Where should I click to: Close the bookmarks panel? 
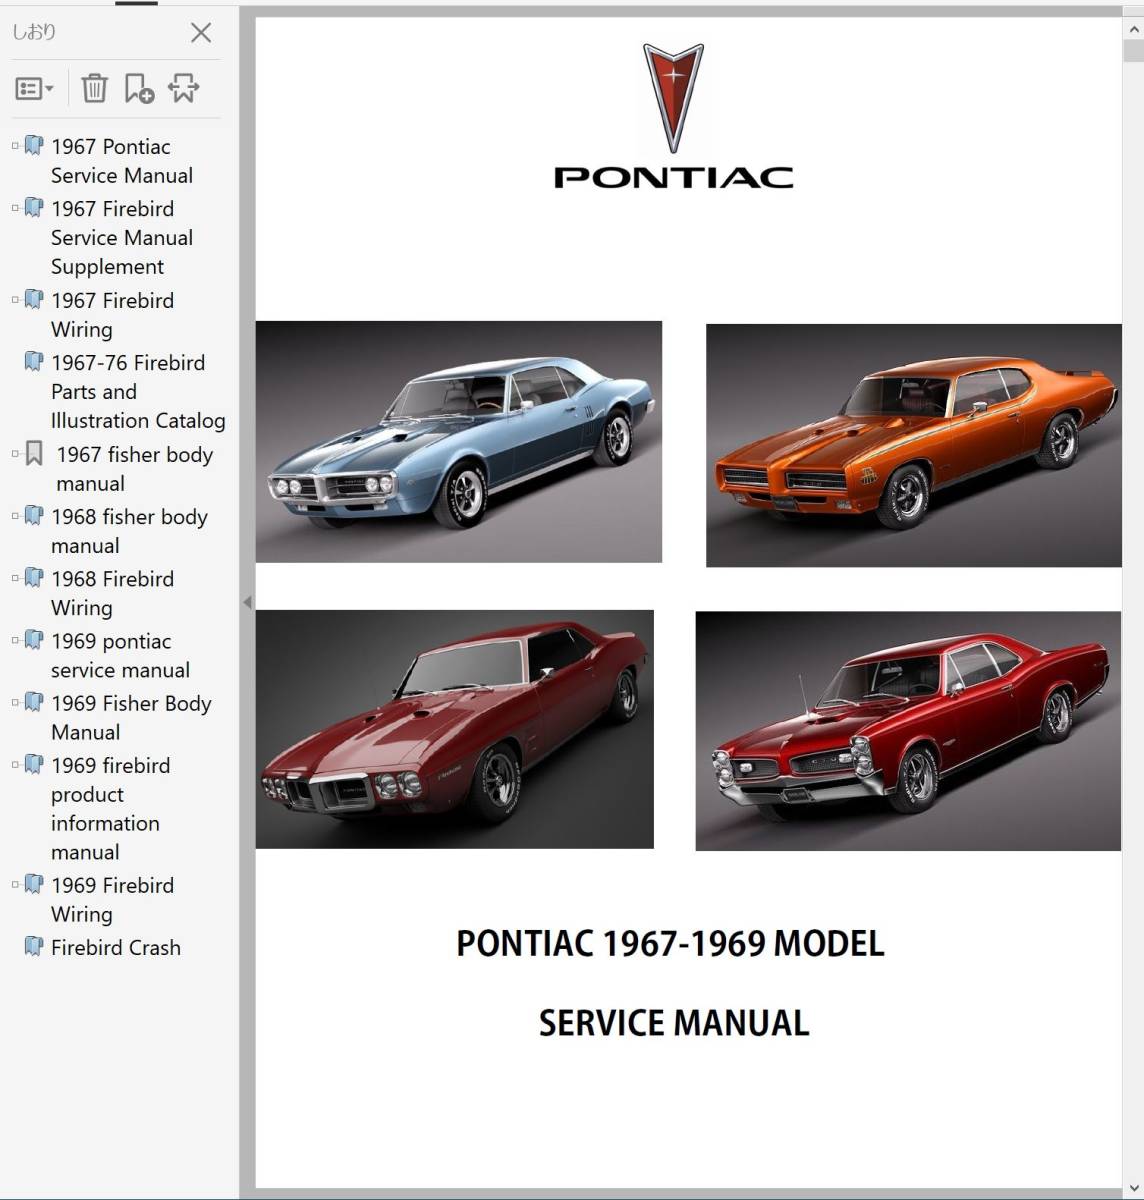201,32
